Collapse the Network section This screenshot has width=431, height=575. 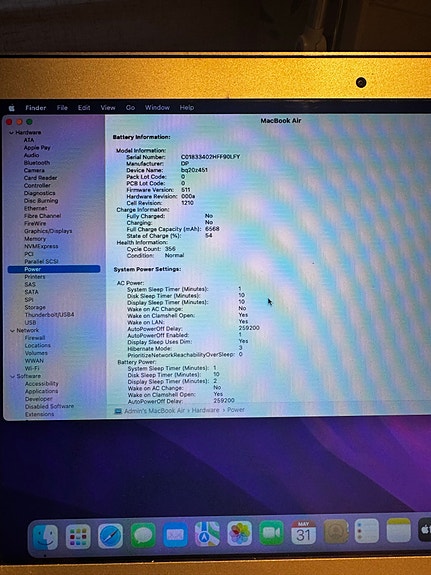(x=12, y=330)
